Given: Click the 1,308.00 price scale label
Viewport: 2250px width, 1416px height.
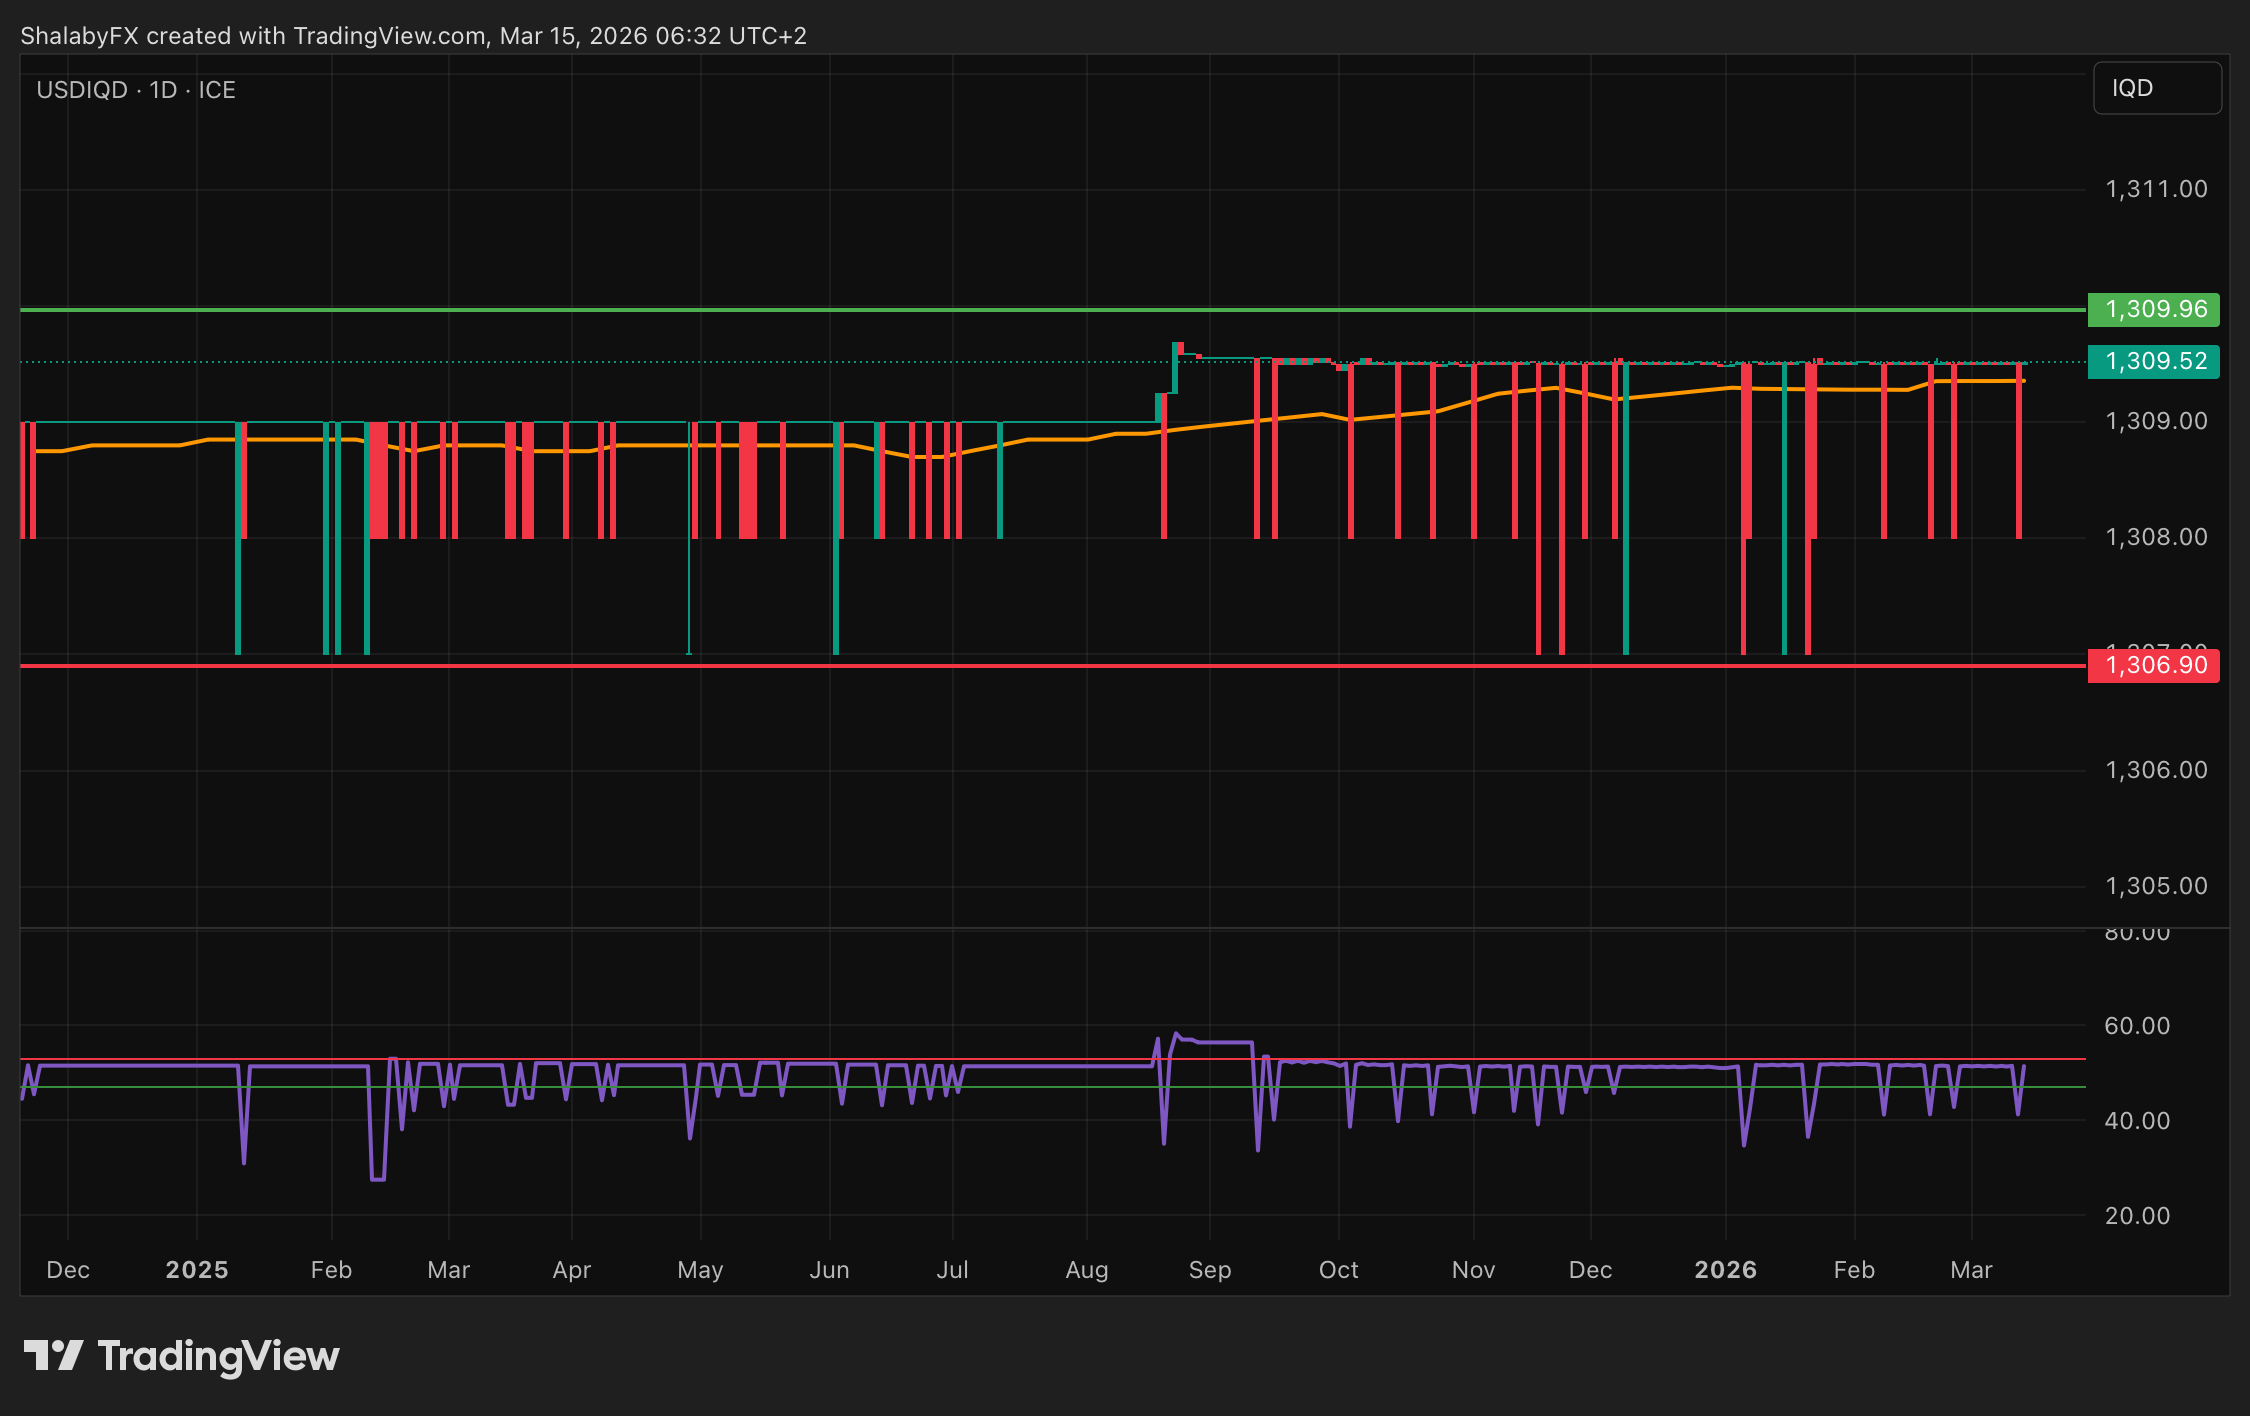Looking at the screenshot, I should [x=2156, y=537].
